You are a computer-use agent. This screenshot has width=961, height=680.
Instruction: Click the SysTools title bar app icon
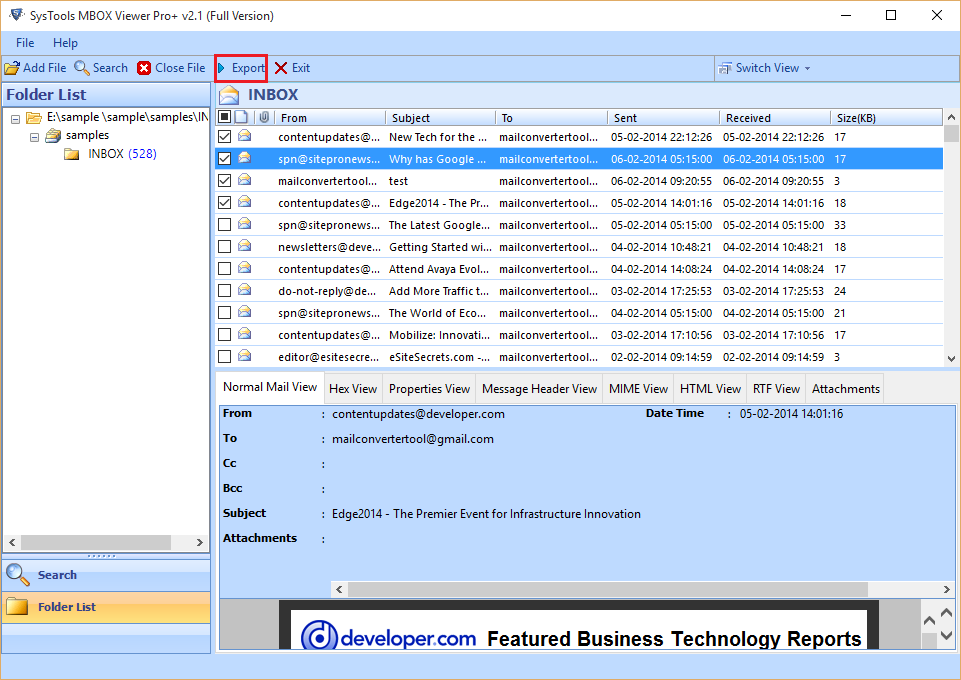click(x=17, y=15)
